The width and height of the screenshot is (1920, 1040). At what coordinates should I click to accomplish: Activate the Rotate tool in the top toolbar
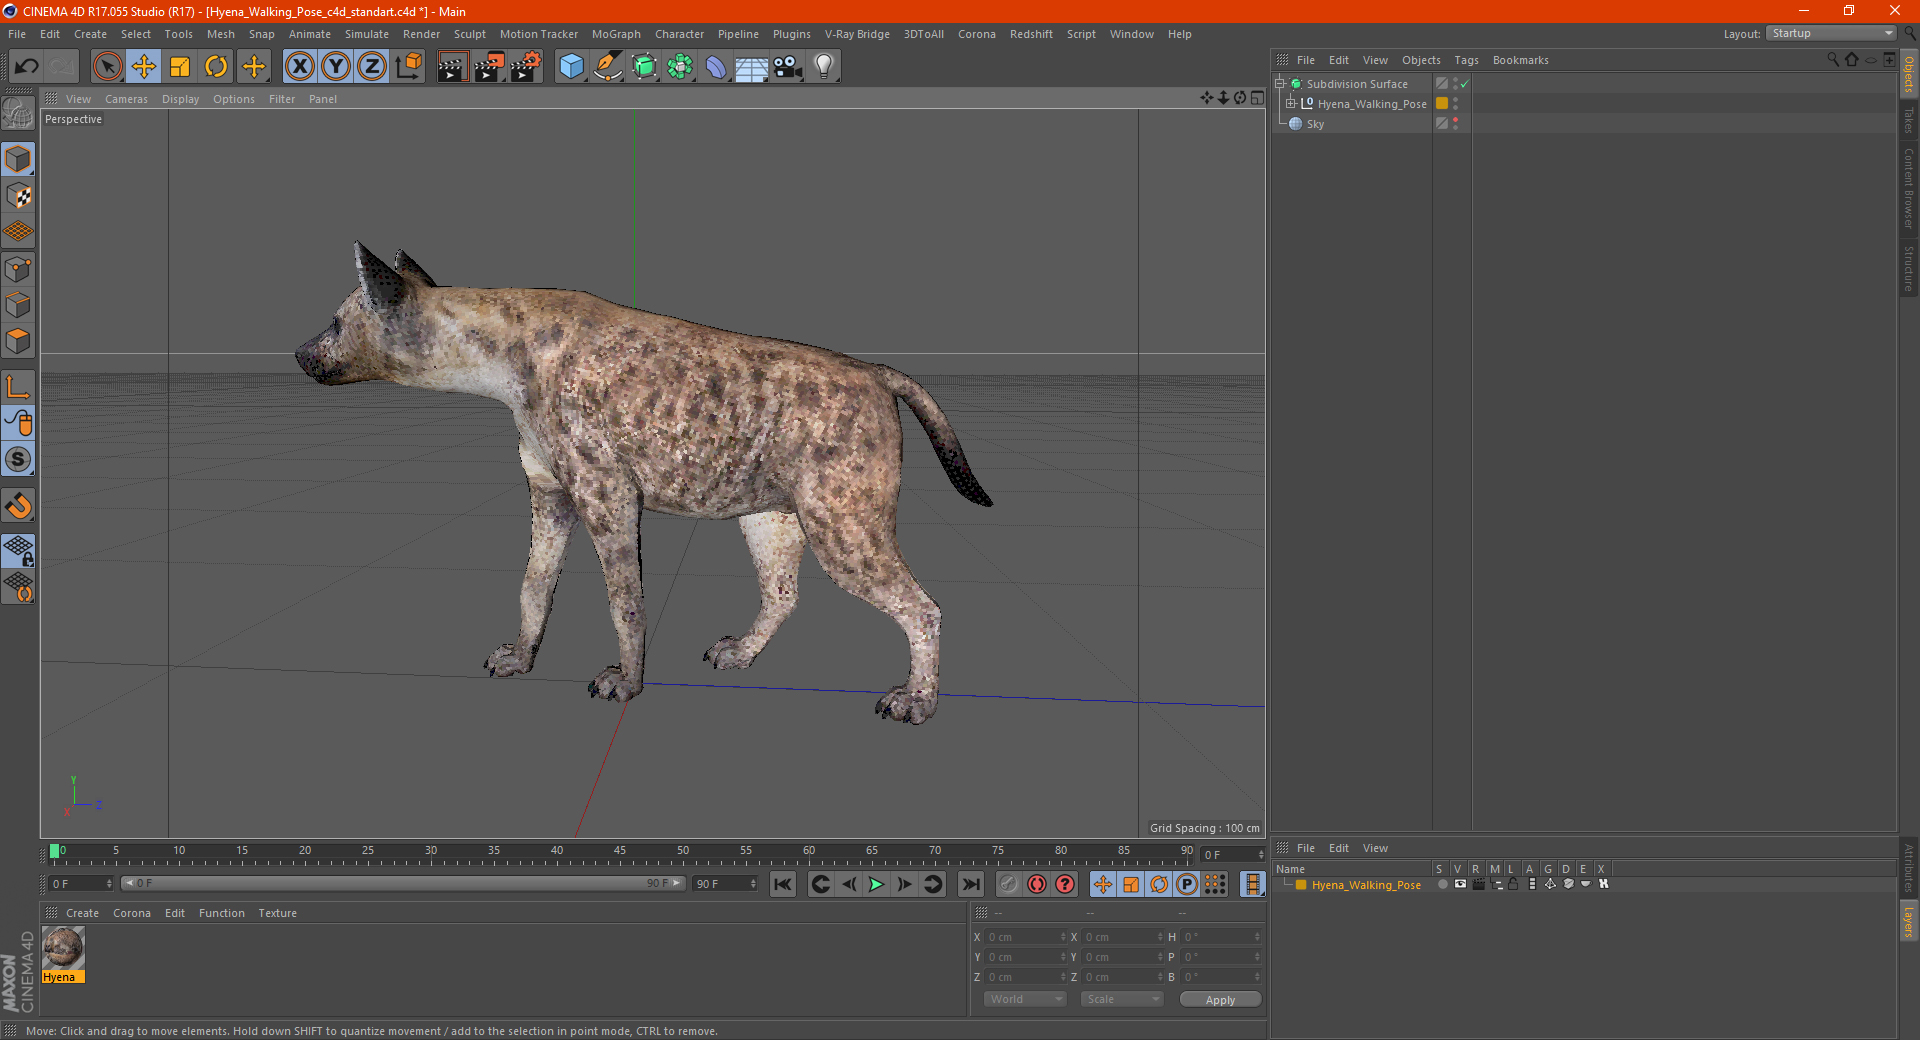(x=216, y=67)
